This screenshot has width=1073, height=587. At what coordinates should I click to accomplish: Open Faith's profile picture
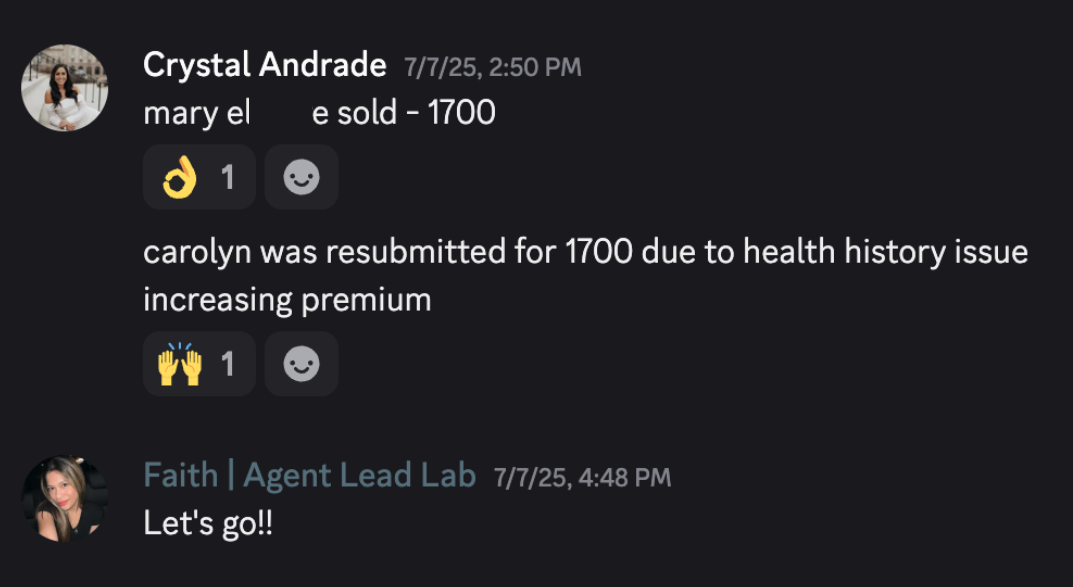point(64,499)
